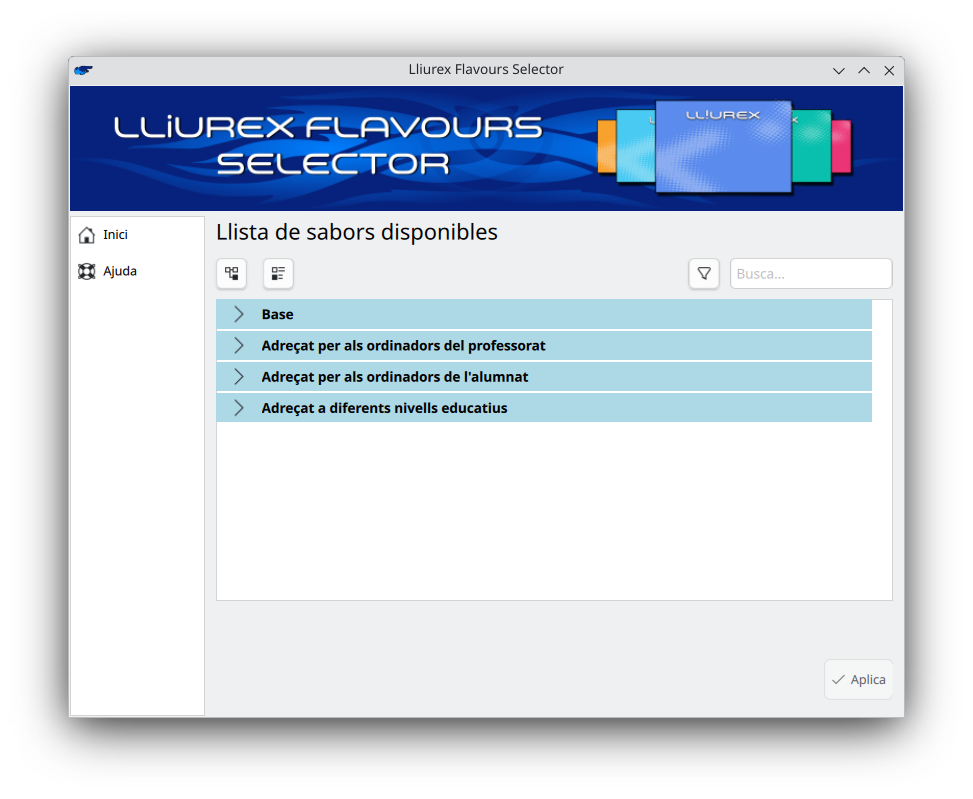
Task: Maximize the Lliurex Flavours Selector window
Action: [x=864, y=70]
